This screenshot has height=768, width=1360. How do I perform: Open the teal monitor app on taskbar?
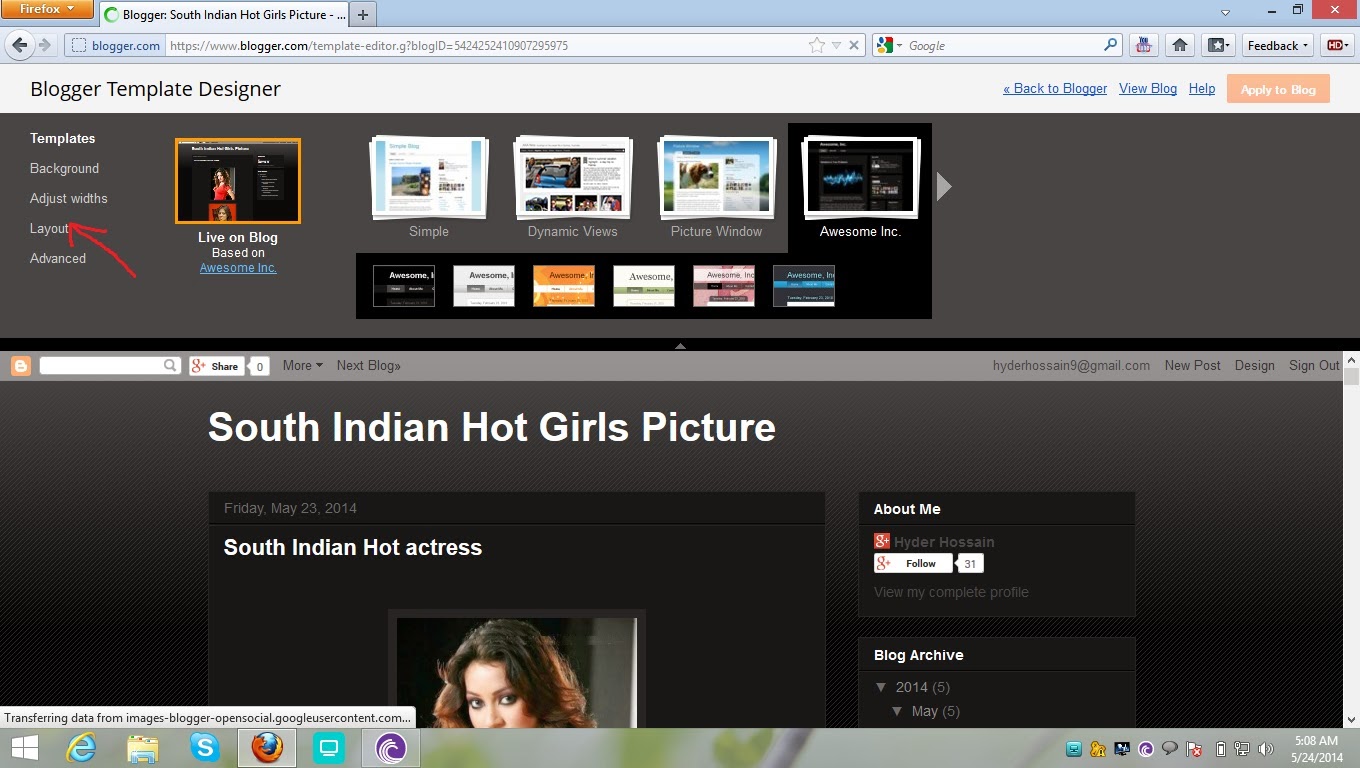(x=329, y=748)
